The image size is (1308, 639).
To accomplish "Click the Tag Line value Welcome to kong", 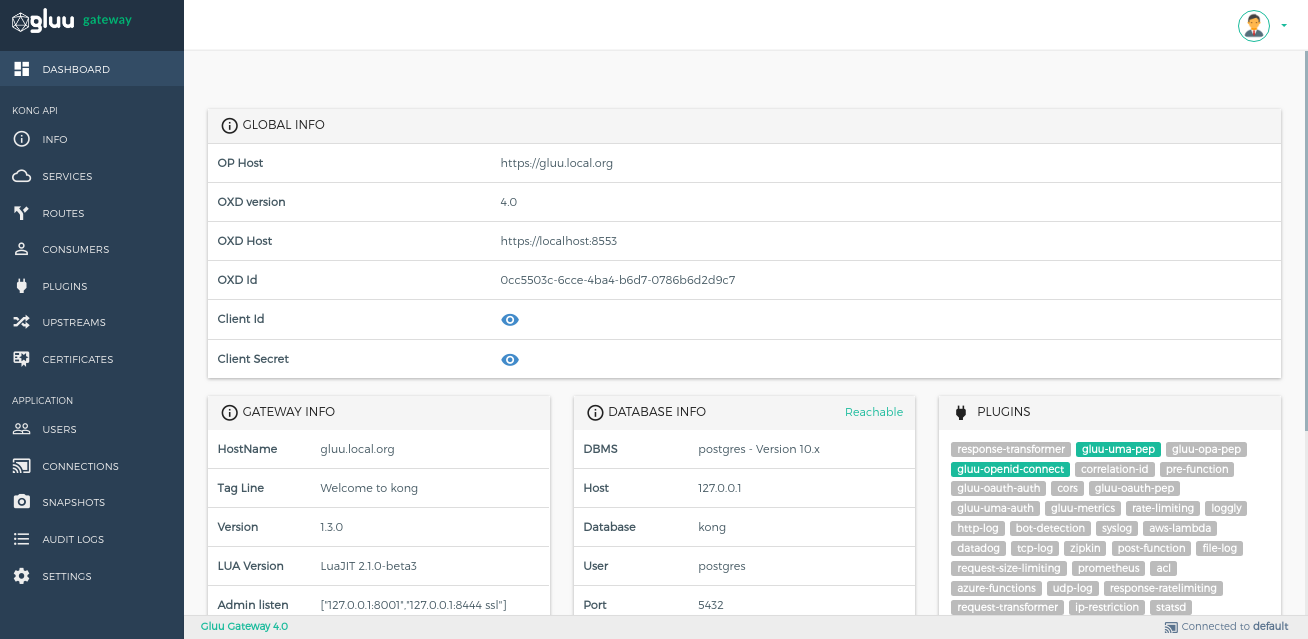I will (369, 488).
